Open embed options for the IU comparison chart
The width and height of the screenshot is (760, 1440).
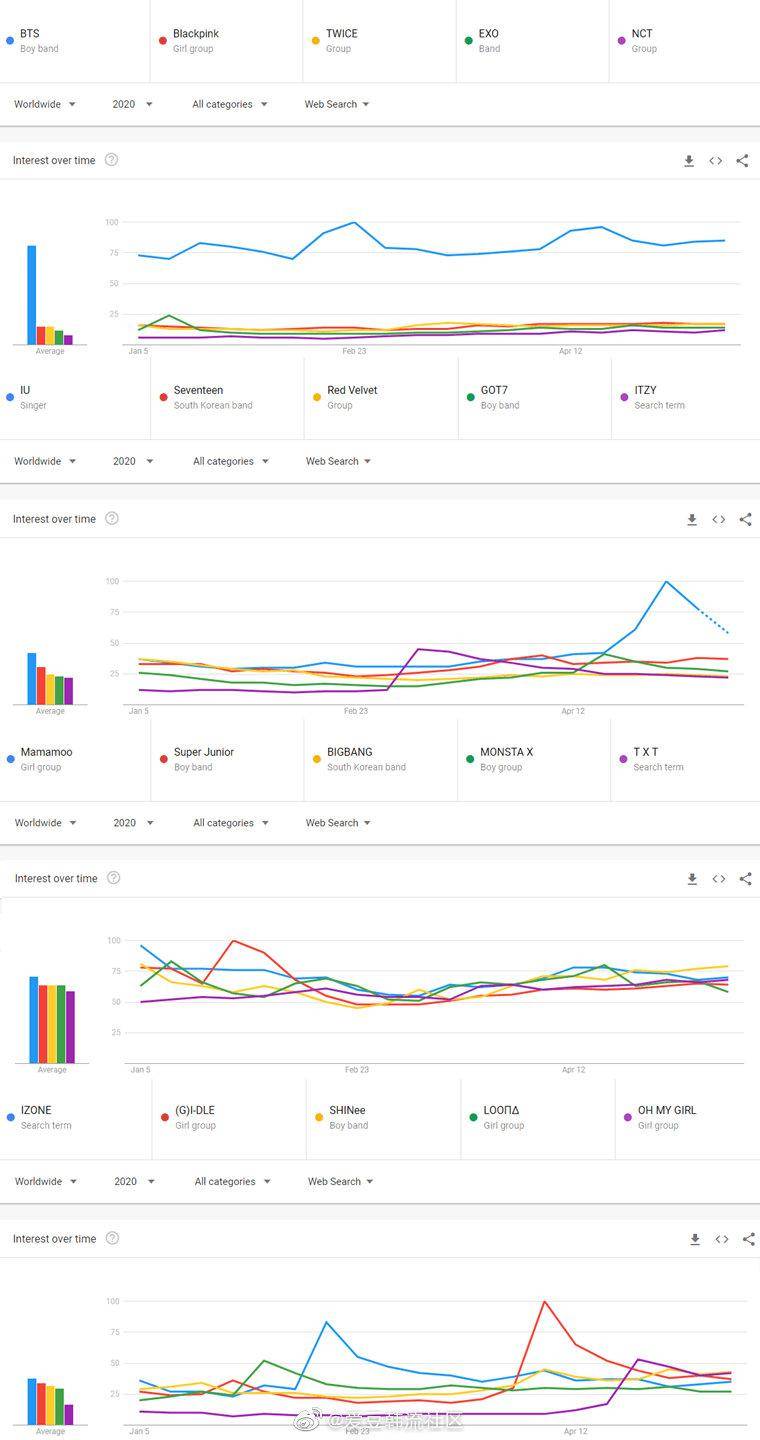pos(717,519)
